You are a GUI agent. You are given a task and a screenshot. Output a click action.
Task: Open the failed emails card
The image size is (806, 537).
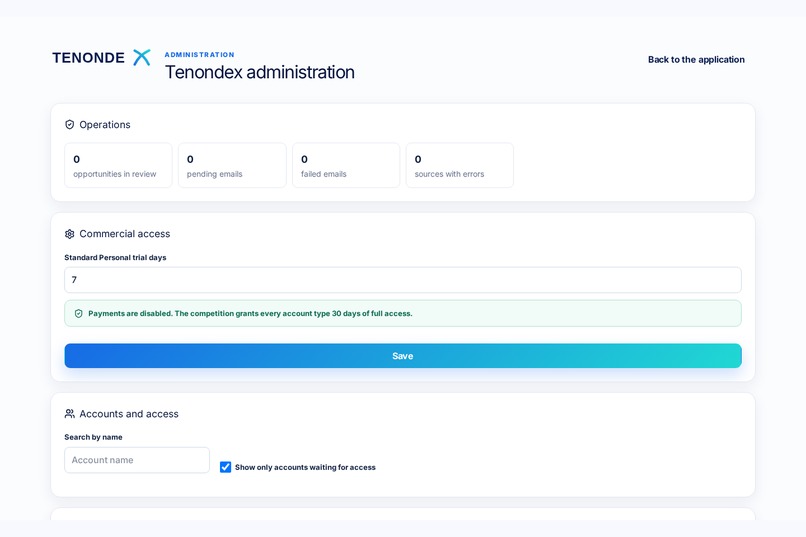pos(346,165)
